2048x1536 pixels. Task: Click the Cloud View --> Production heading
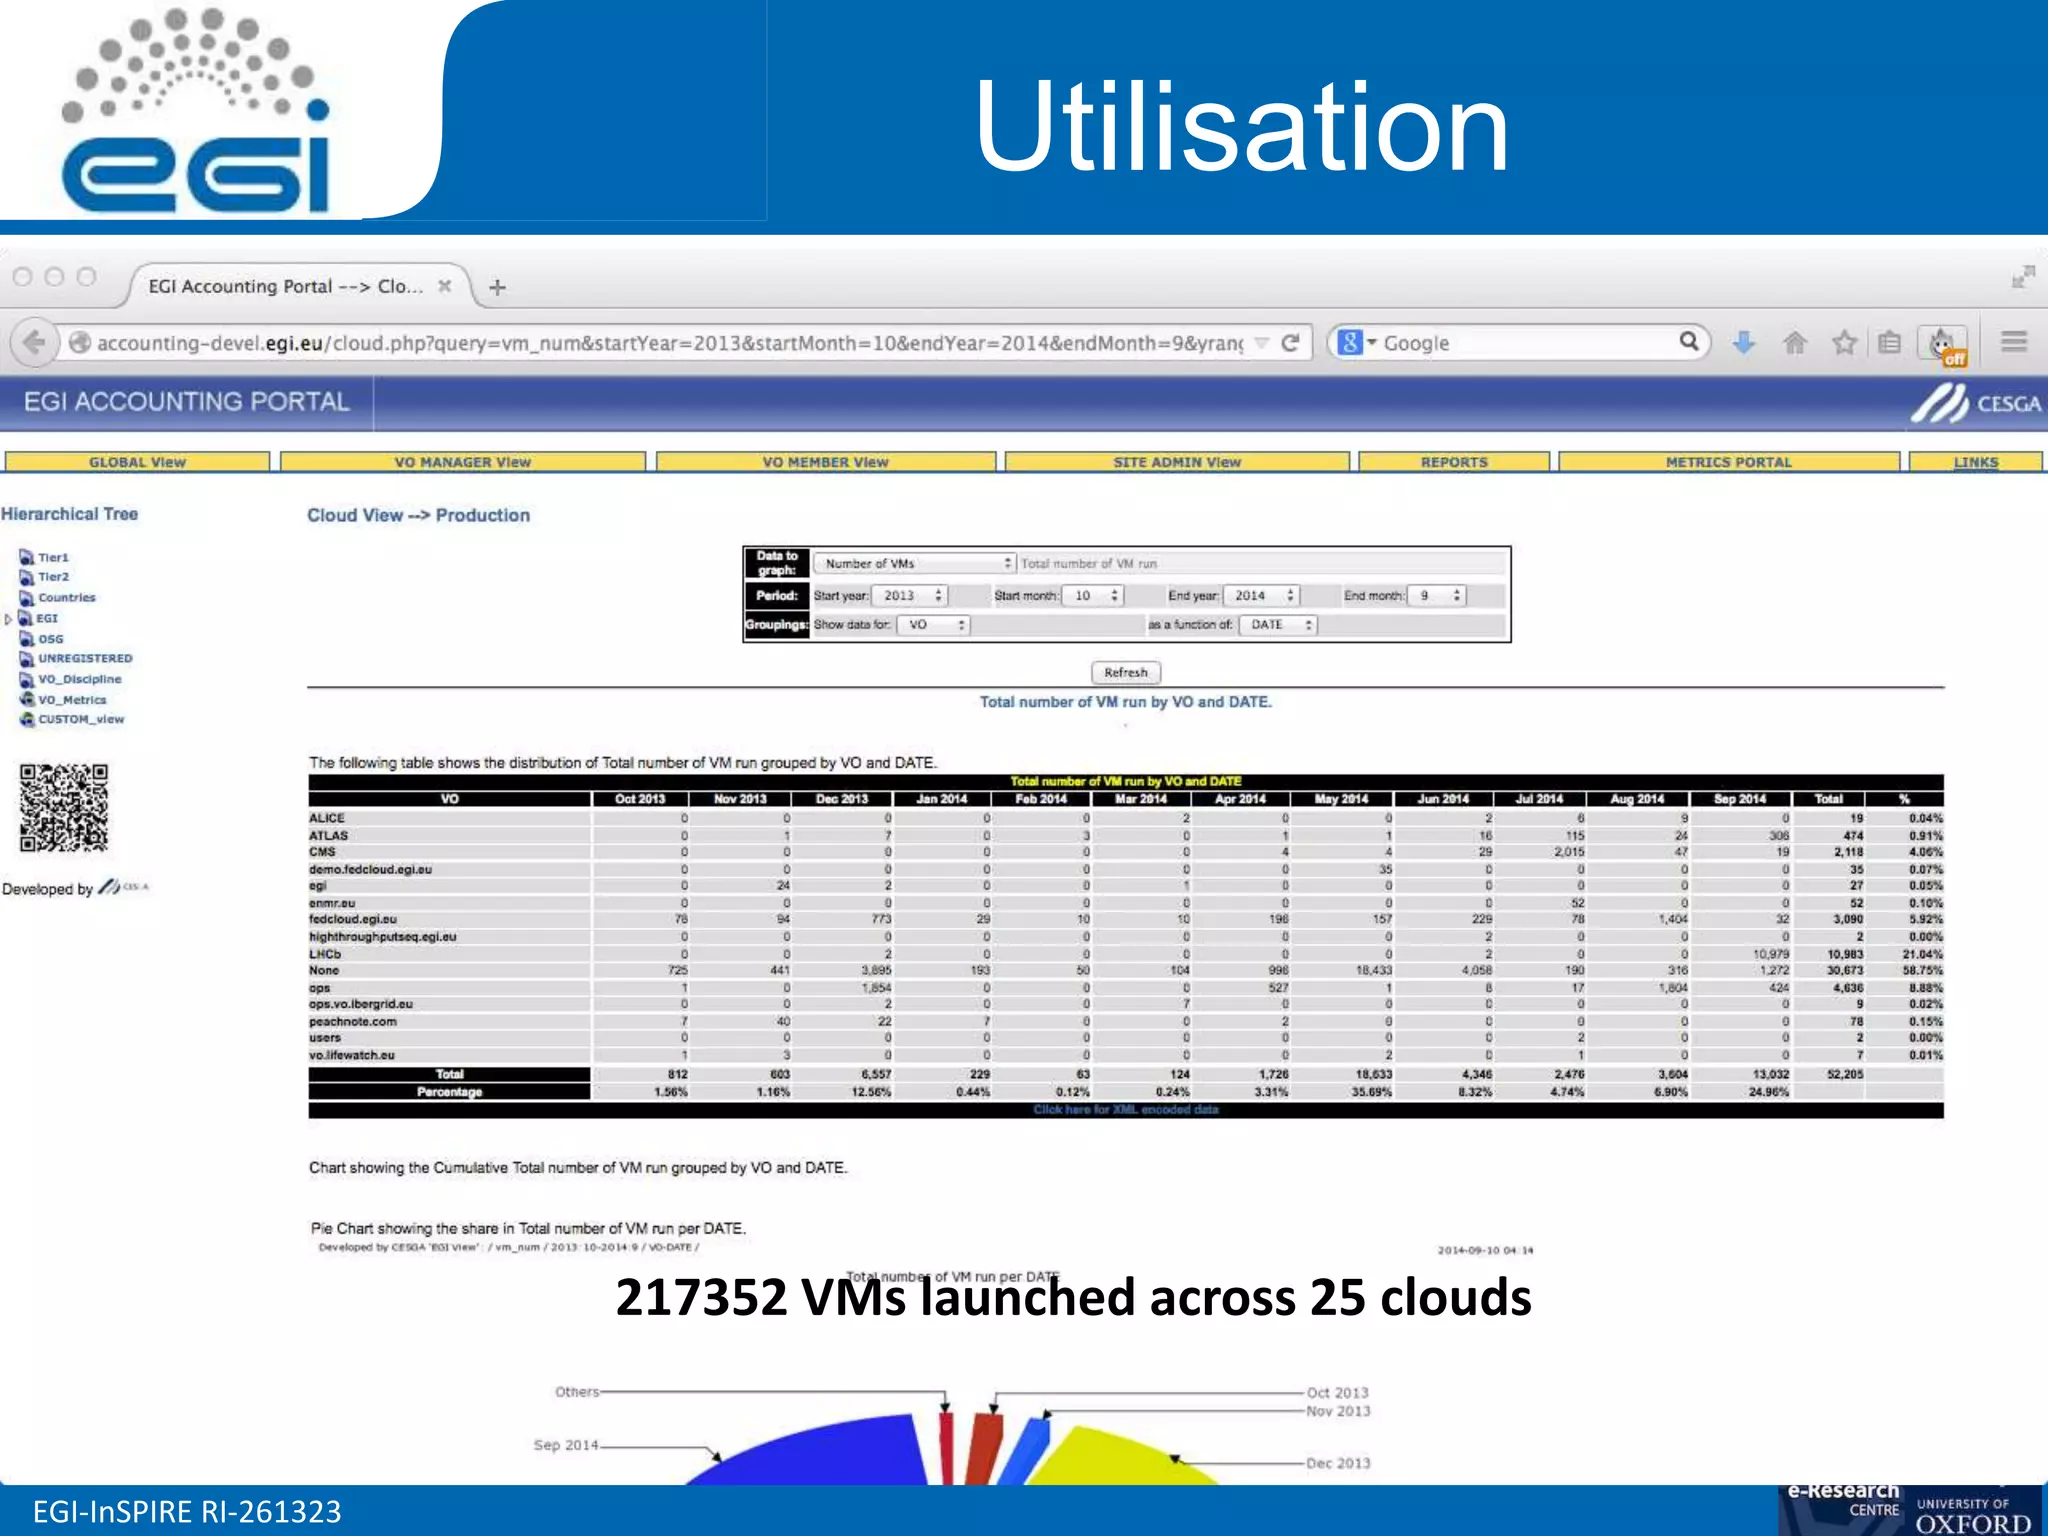(418, 515)
